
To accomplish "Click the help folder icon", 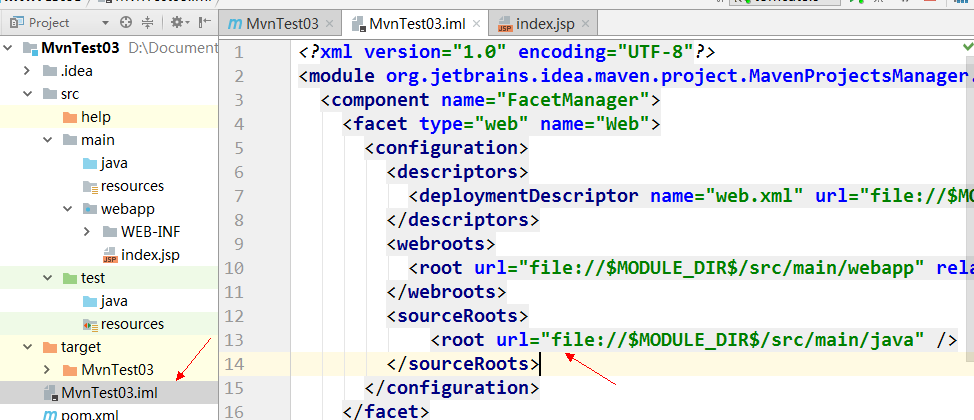I will [70, 117].
